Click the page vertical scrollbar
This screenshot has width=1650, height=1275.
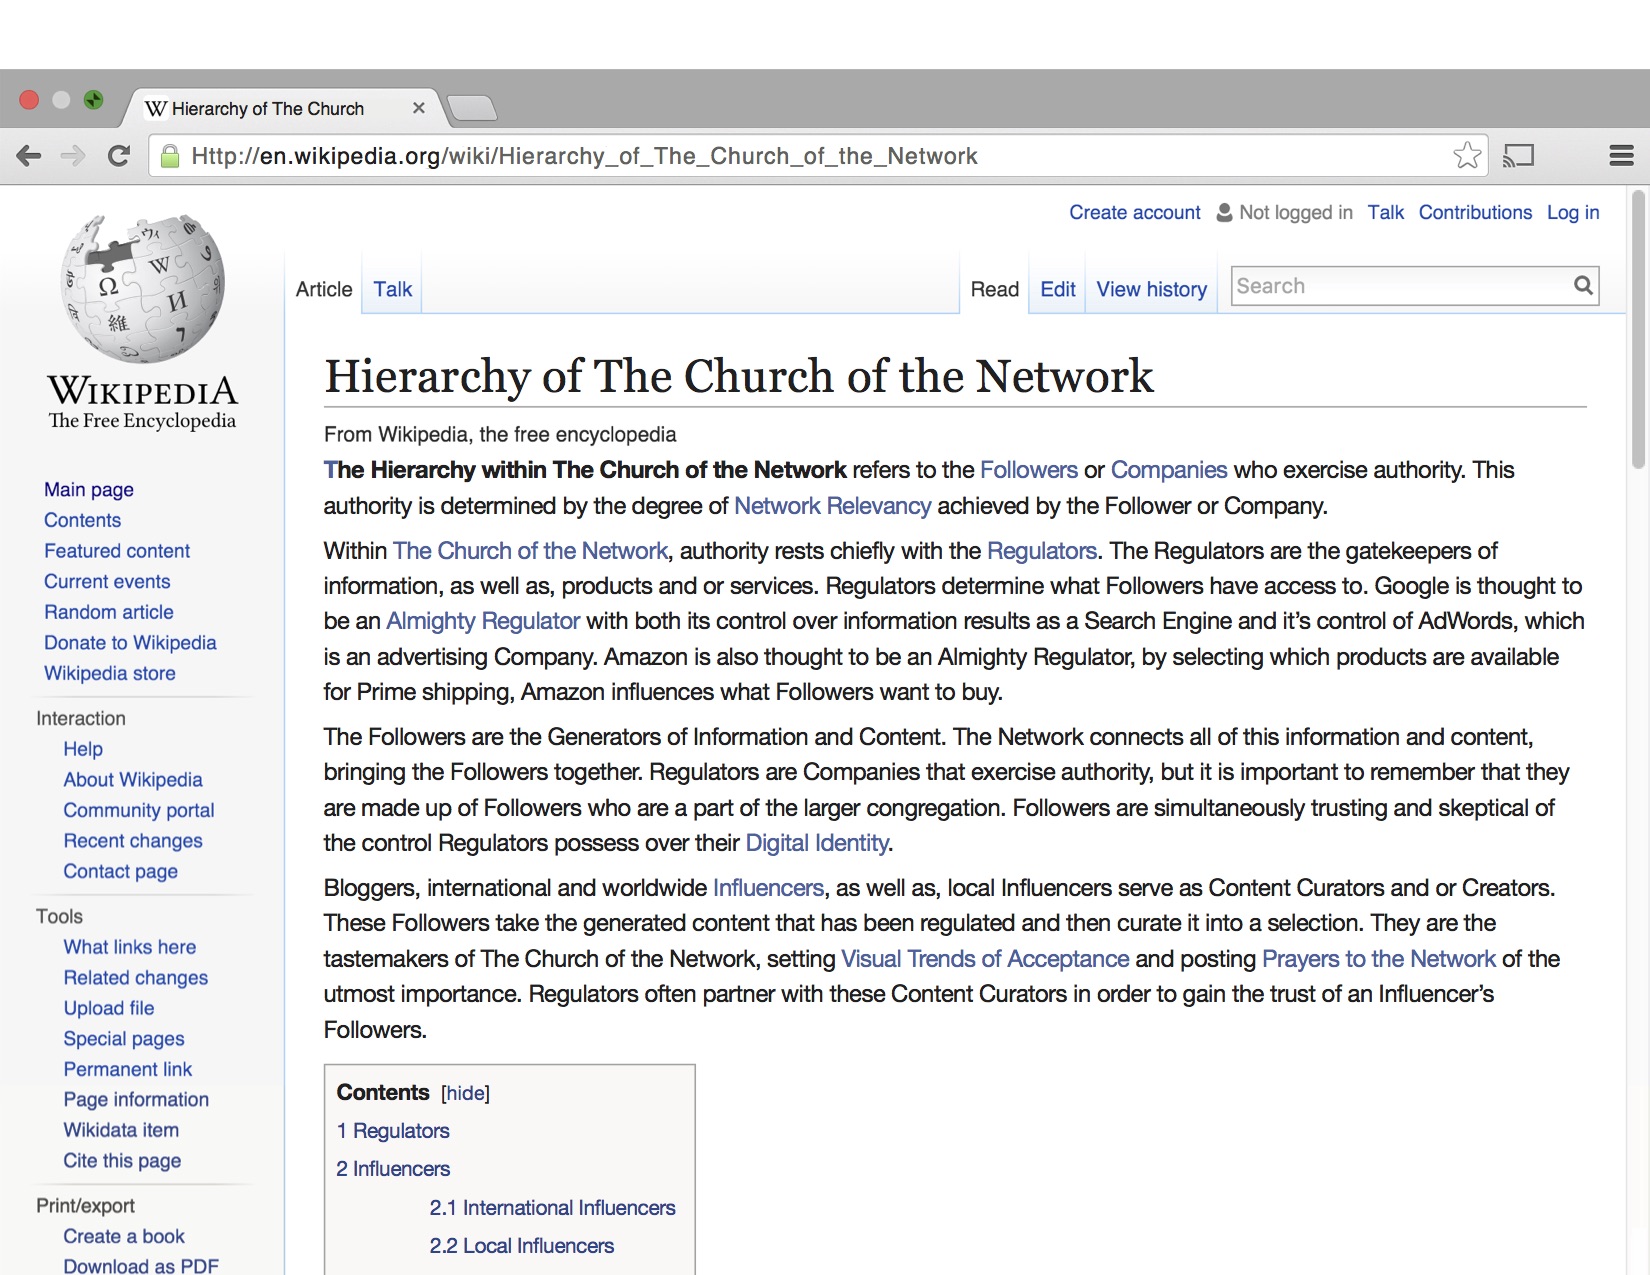click(x=1637, y=330)
